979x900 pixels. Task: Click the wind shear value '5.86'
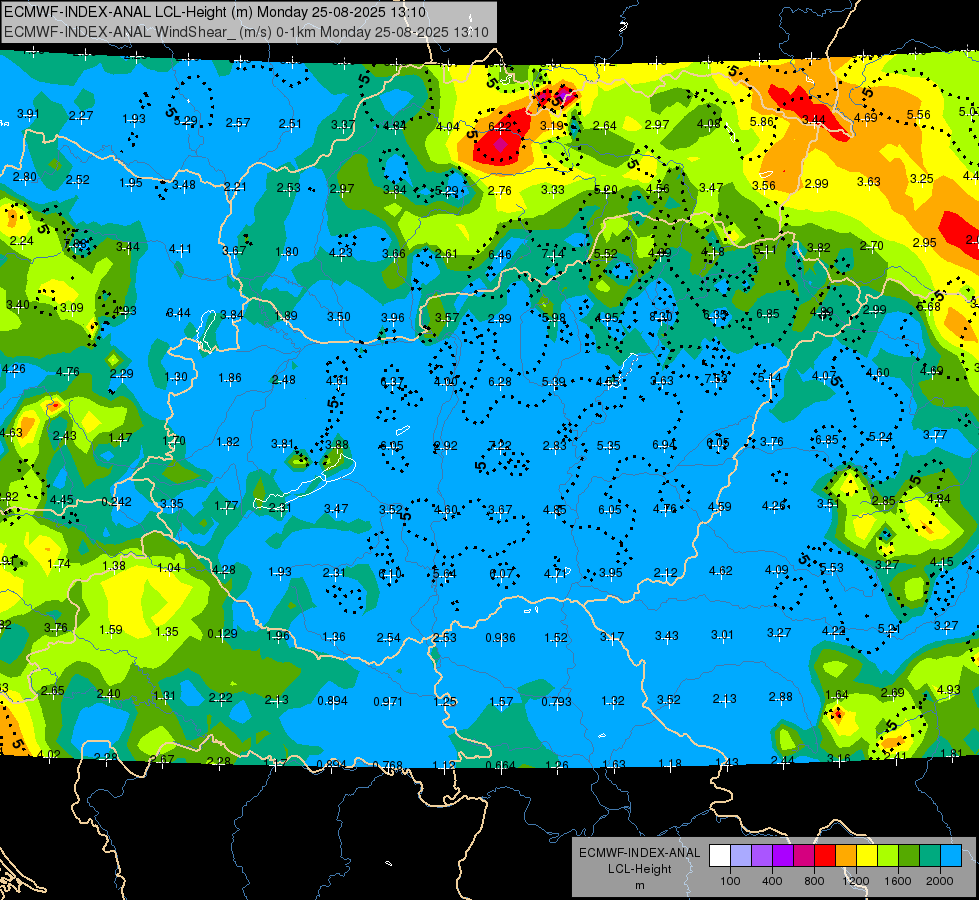762,122
